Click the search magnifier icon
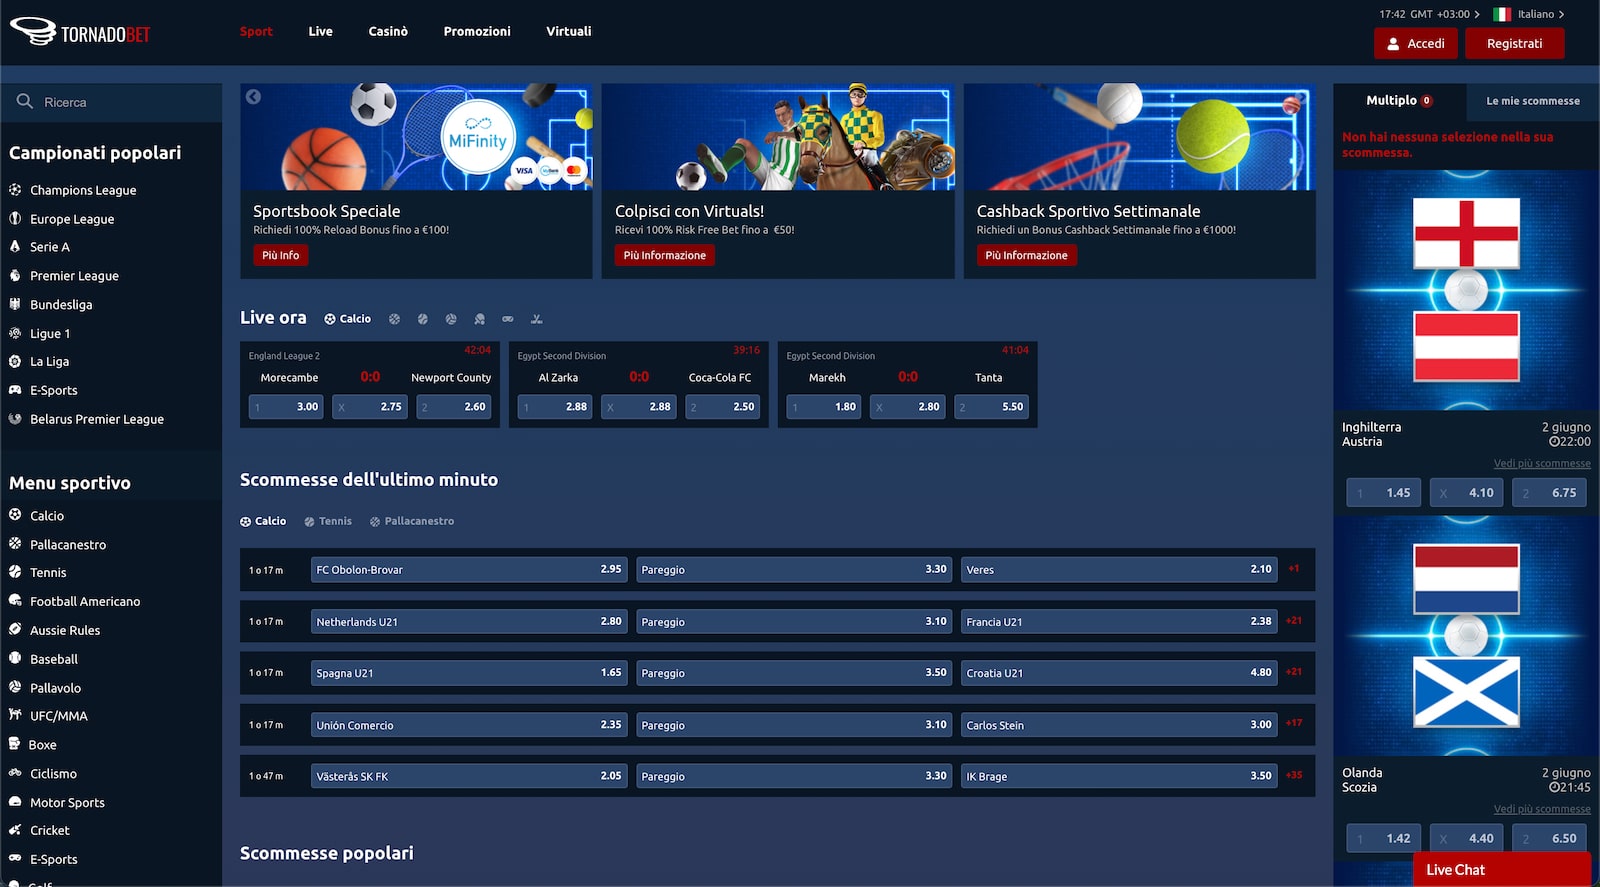Viewport: 1600px width, 887px height. pyautogui.click(x=25, y=101)
